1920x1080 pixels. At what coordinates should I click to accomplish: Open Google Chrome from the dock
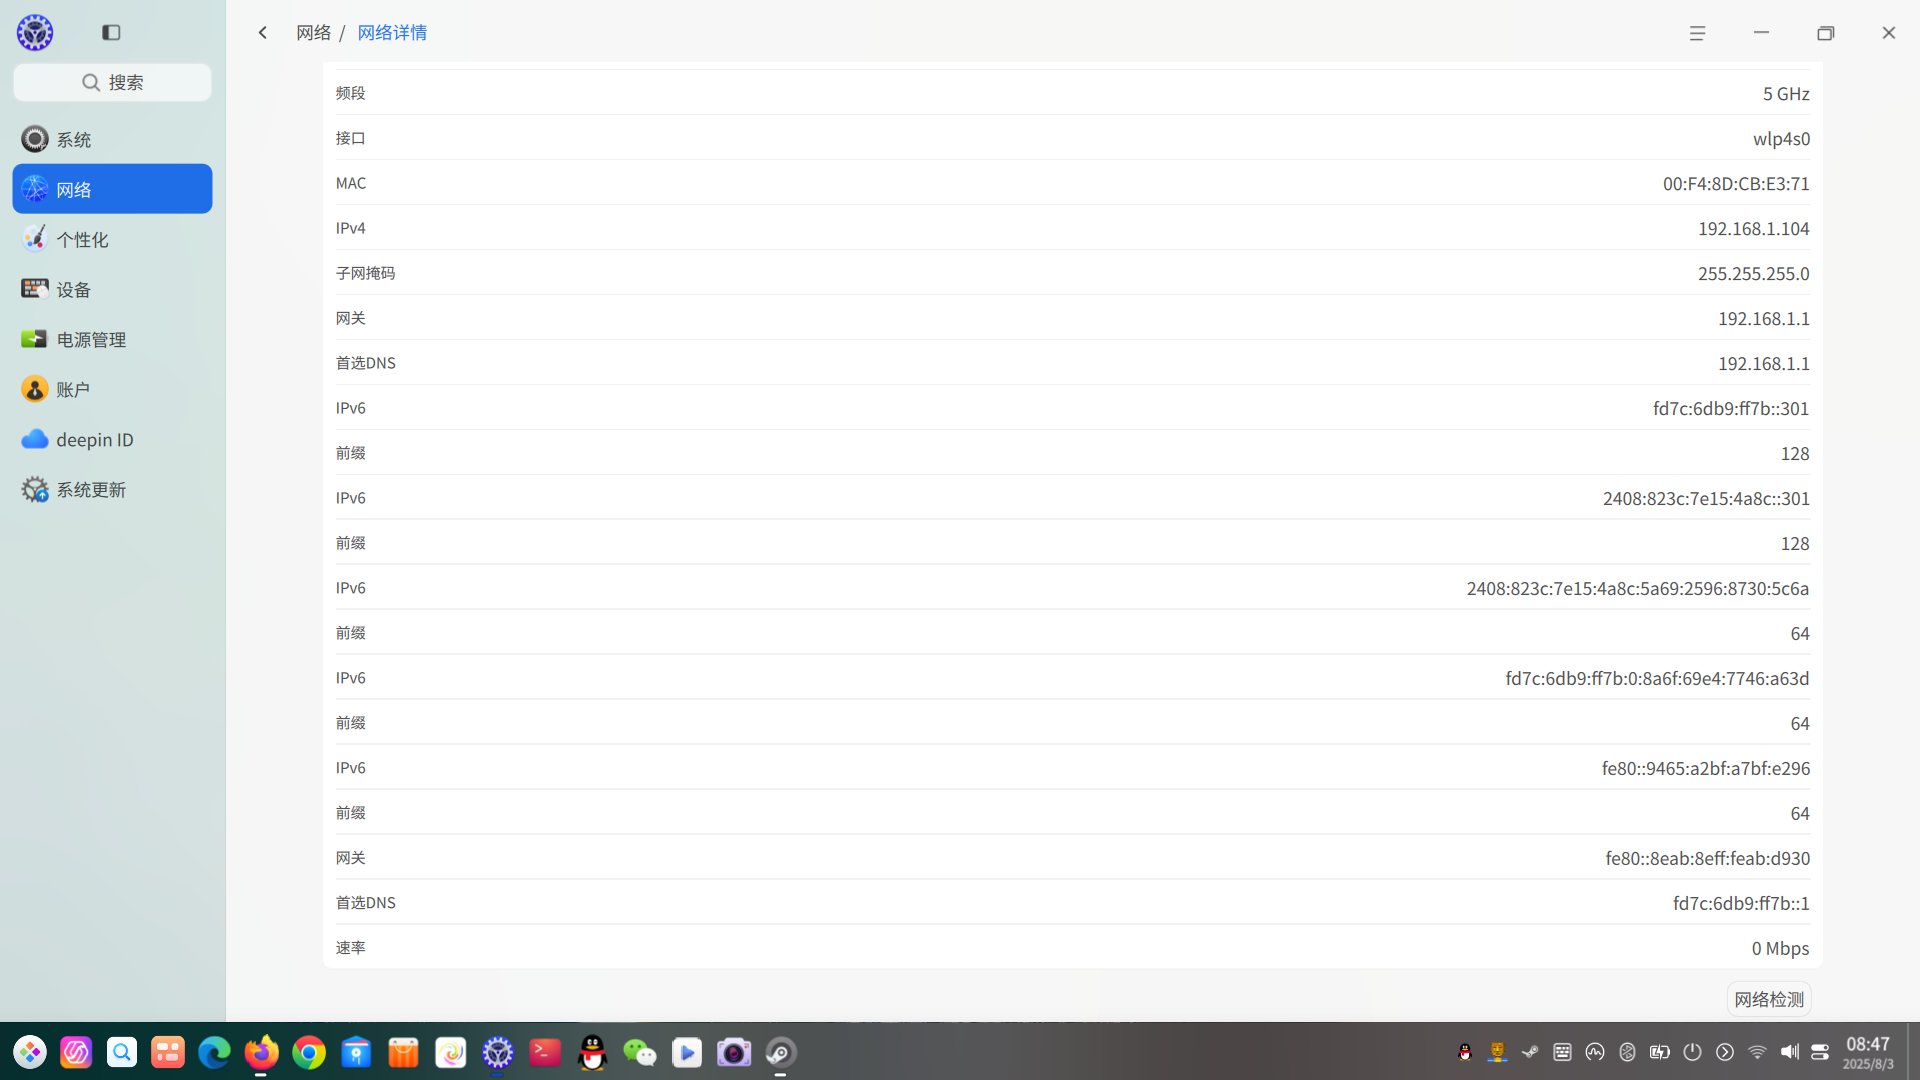pos(309,1052)
